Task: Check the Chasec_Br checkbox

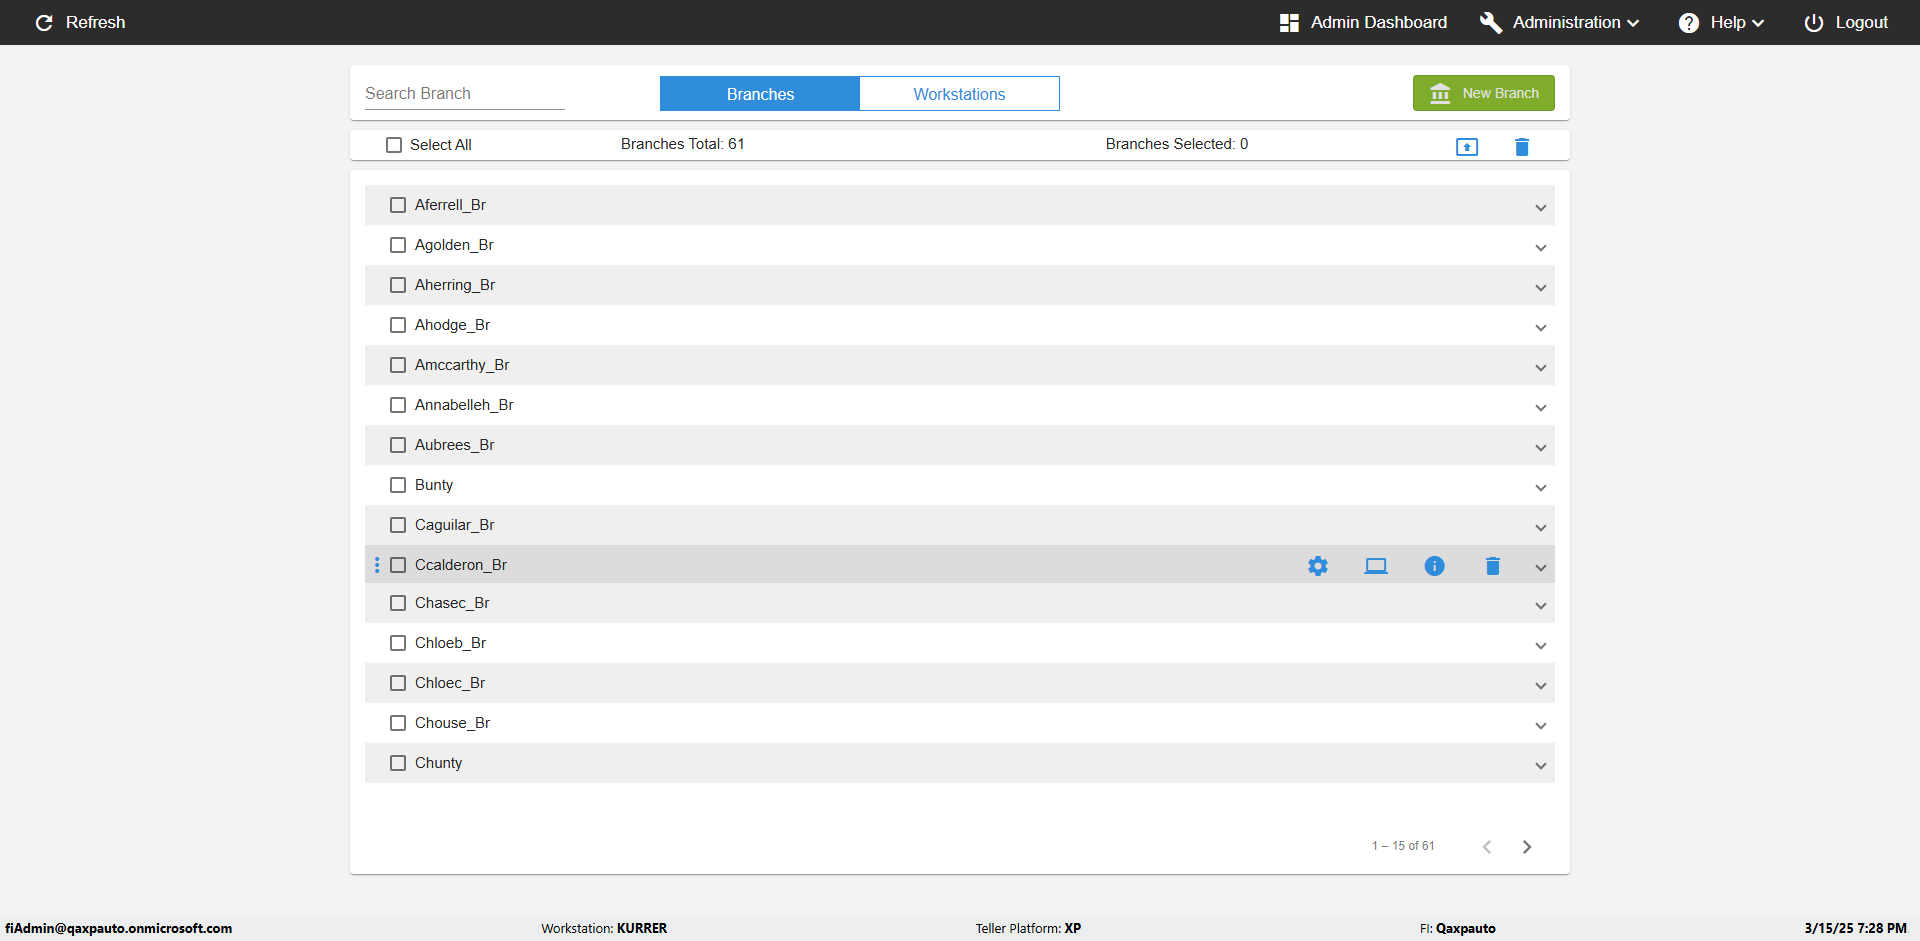Action: (398, 603)
